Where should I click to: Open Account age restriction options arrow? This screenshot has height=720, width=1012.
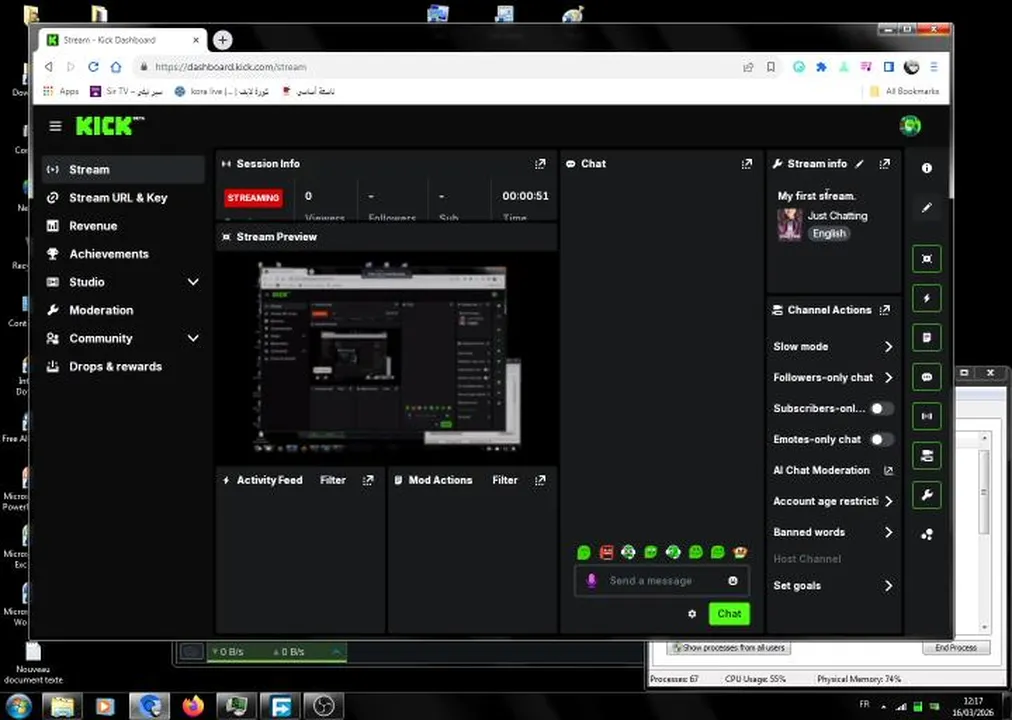[x=889, y=501]
